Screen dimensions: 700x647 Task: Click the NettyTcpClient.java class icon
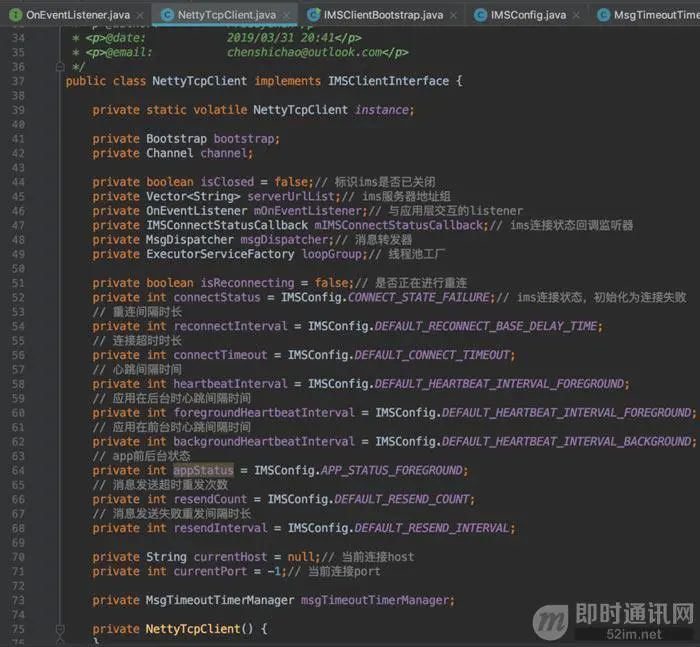coord(167,15)
